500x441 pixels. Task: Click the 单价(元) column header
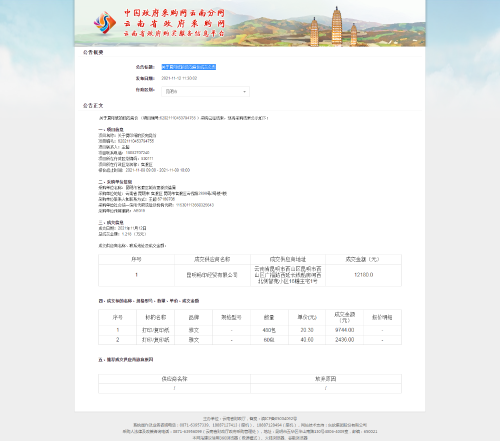[307, 317]
